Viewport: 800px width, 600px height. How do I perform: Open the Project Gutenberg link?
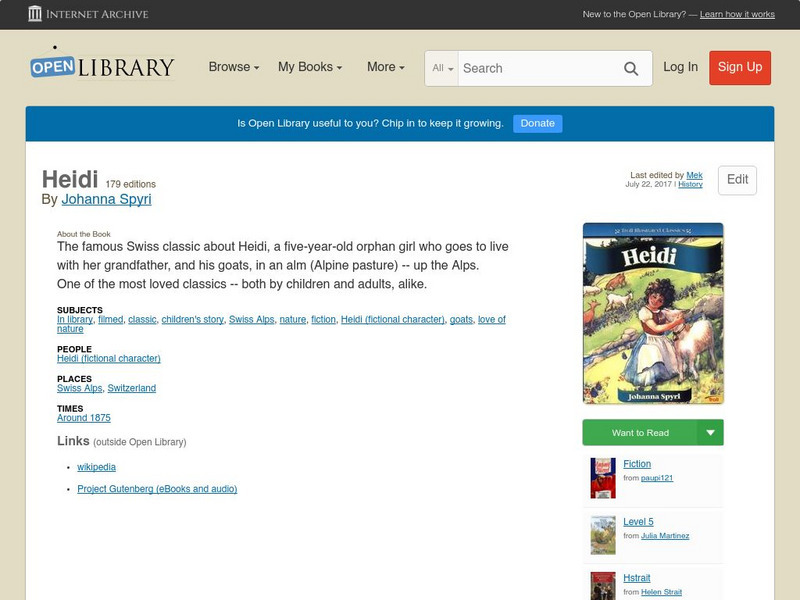(156, 488)
